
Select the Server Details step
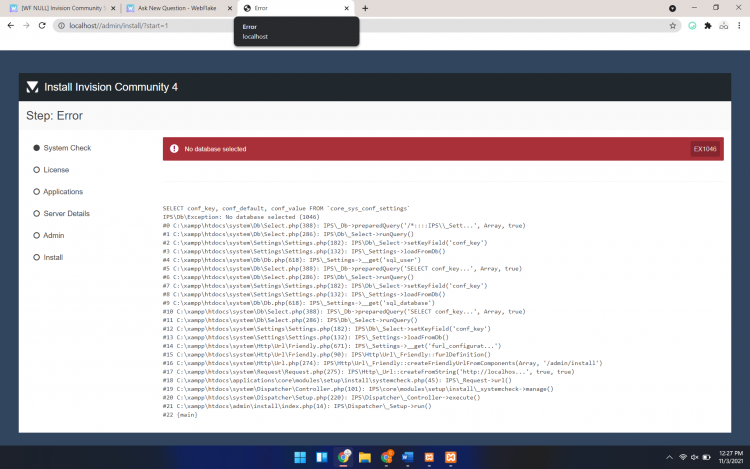coord(66,213)
